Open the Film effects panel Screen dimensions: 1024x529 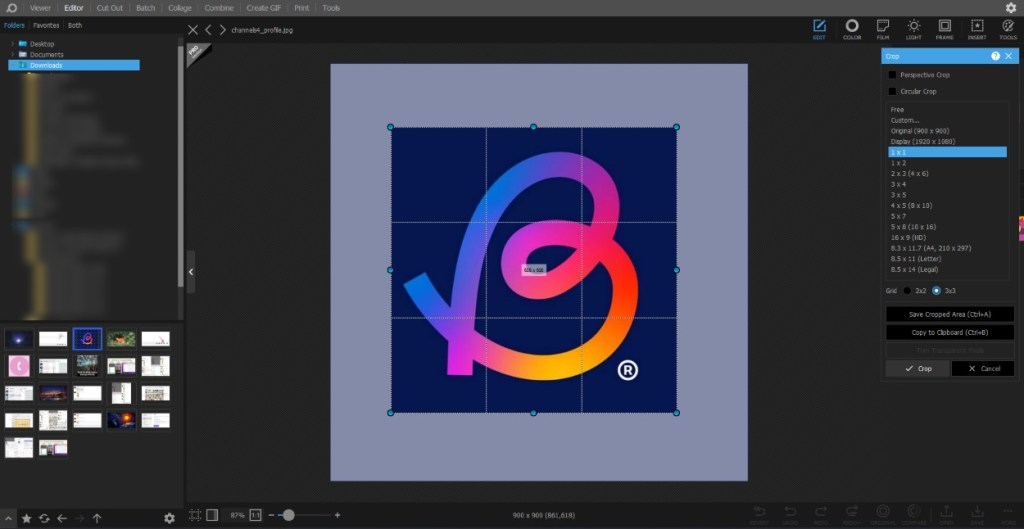click(x=883, y=29)
